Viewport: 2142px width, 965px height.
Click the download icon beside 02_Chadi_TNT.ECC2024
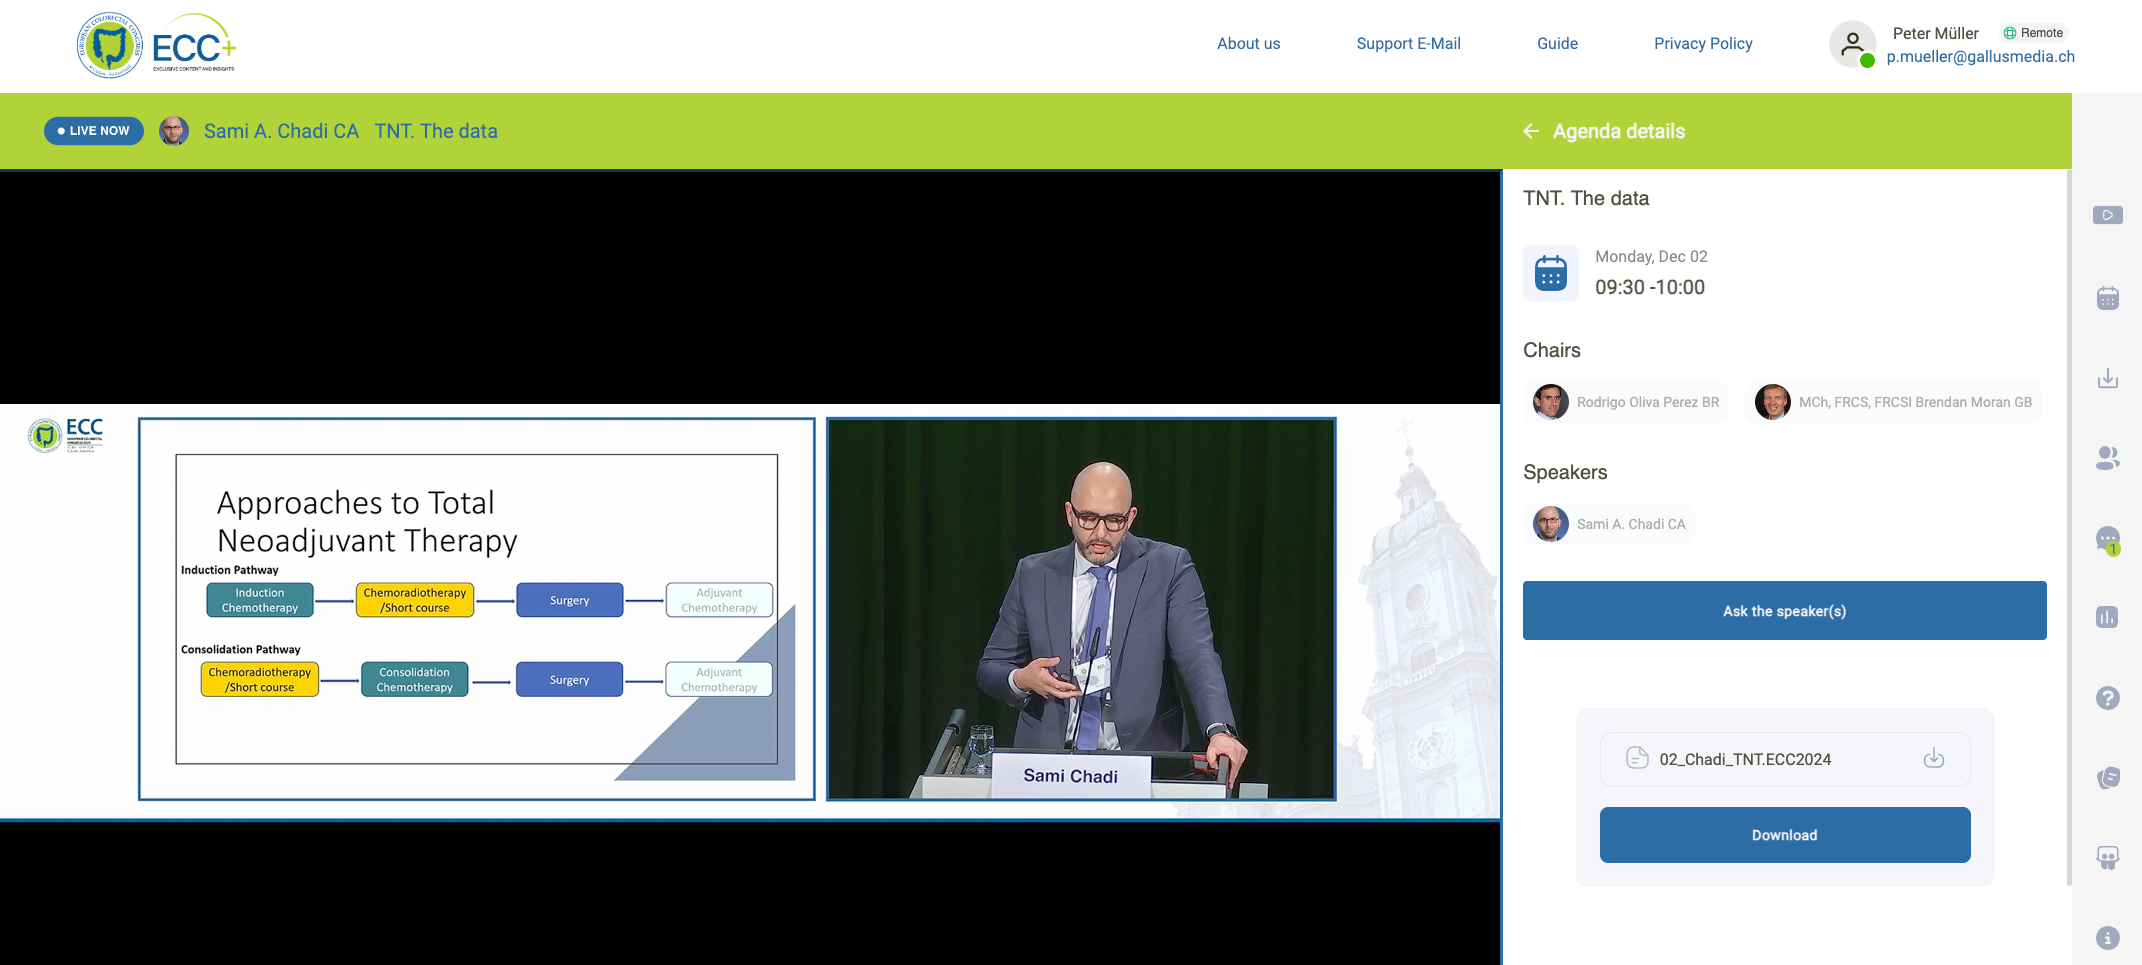click(1933, 758)
